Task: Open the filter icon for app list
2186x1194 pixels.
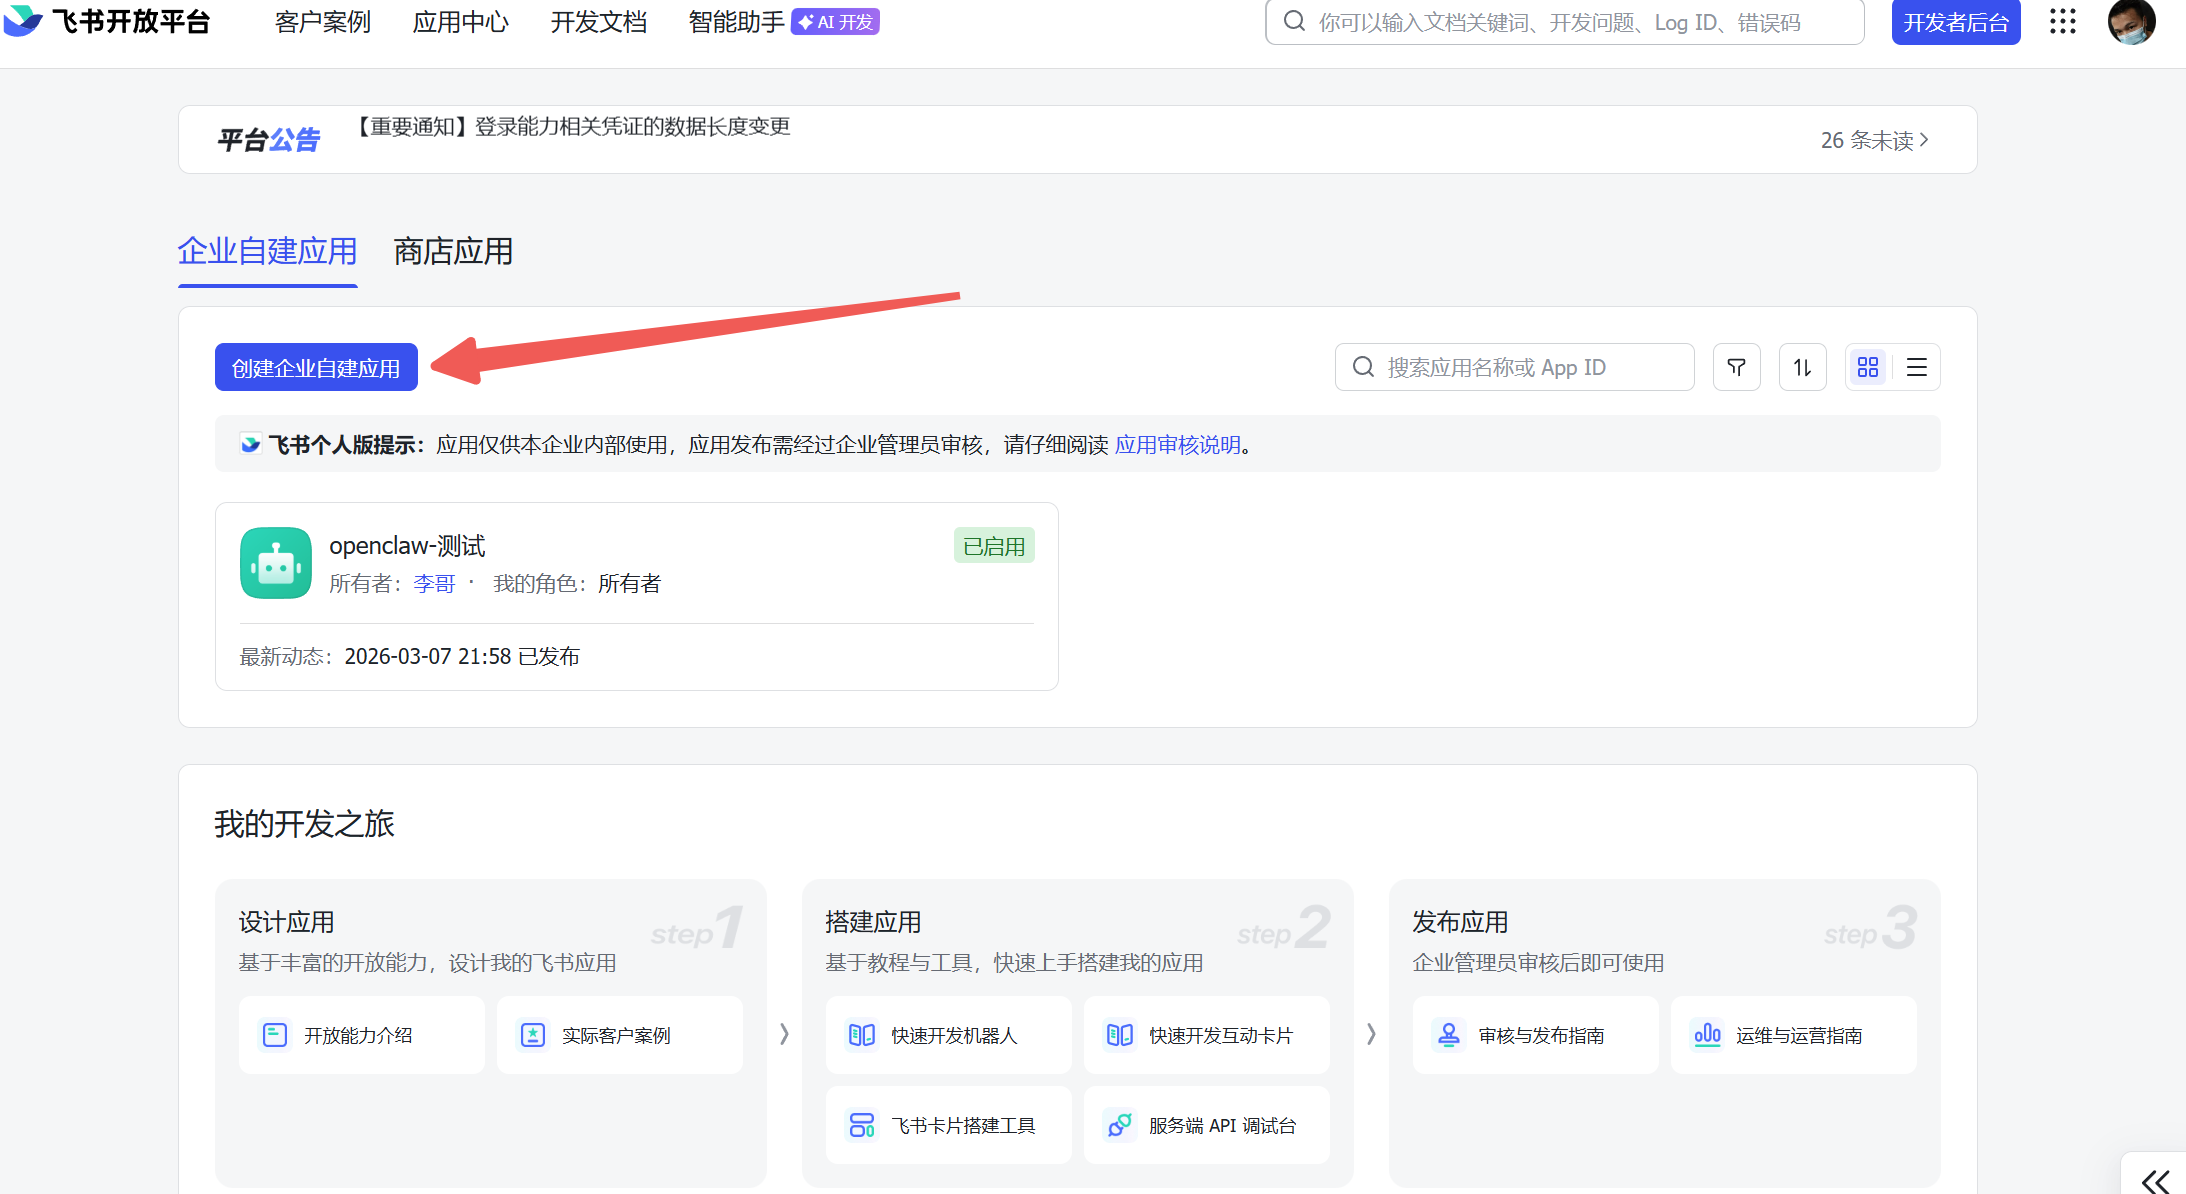Action: point(1737,367)
